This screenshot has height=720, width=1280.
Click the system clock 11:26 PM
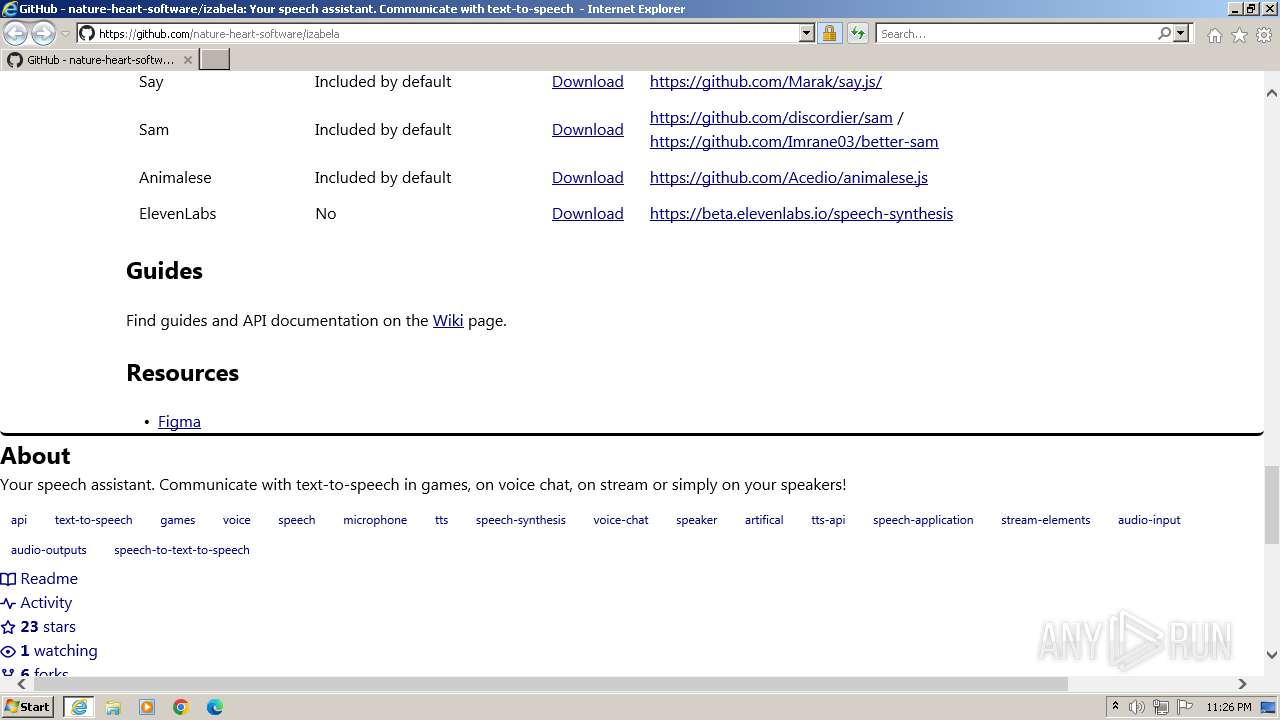1229,707
